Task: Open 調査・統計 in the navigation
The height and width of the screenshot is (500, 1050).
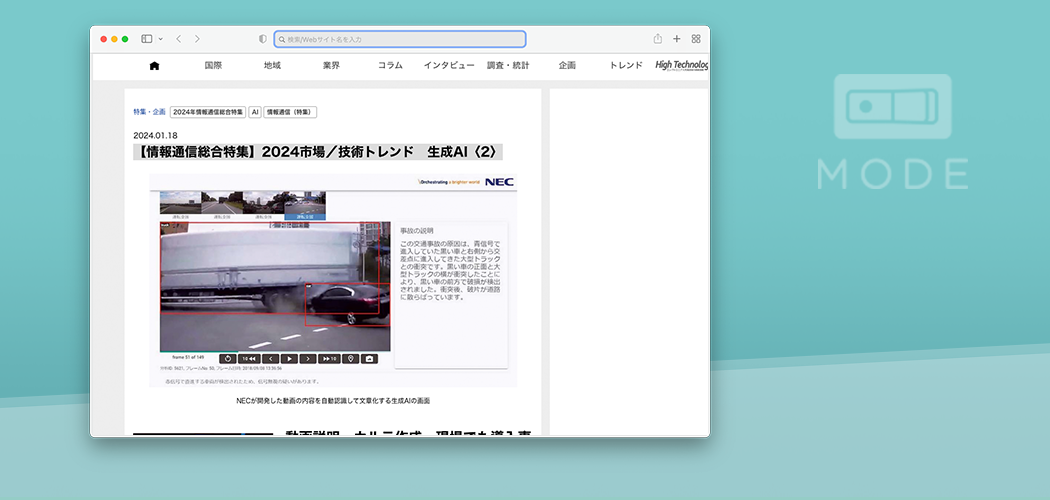Action: [x=508, y=66]
